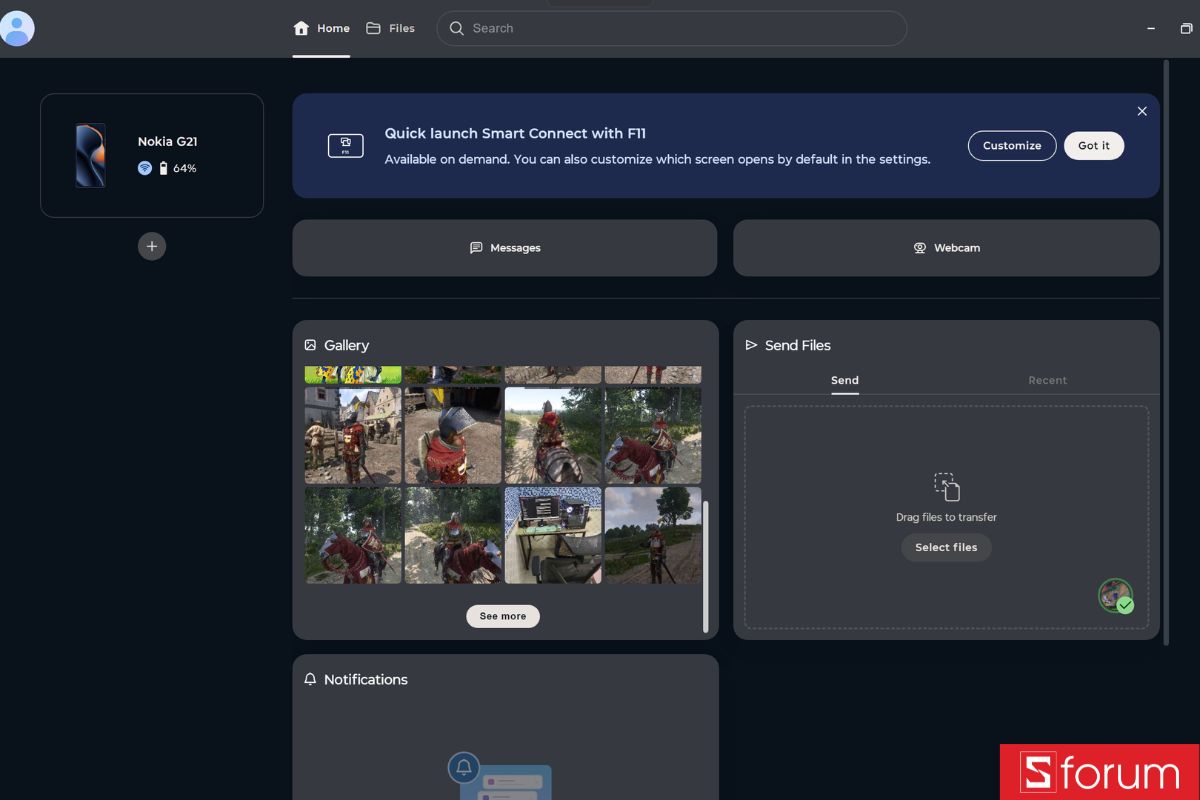Click the completed transfer thumbnail with checkmark
This screenshot has width=1200, height=800.
pyautogui.click(x=1116, y=596)
